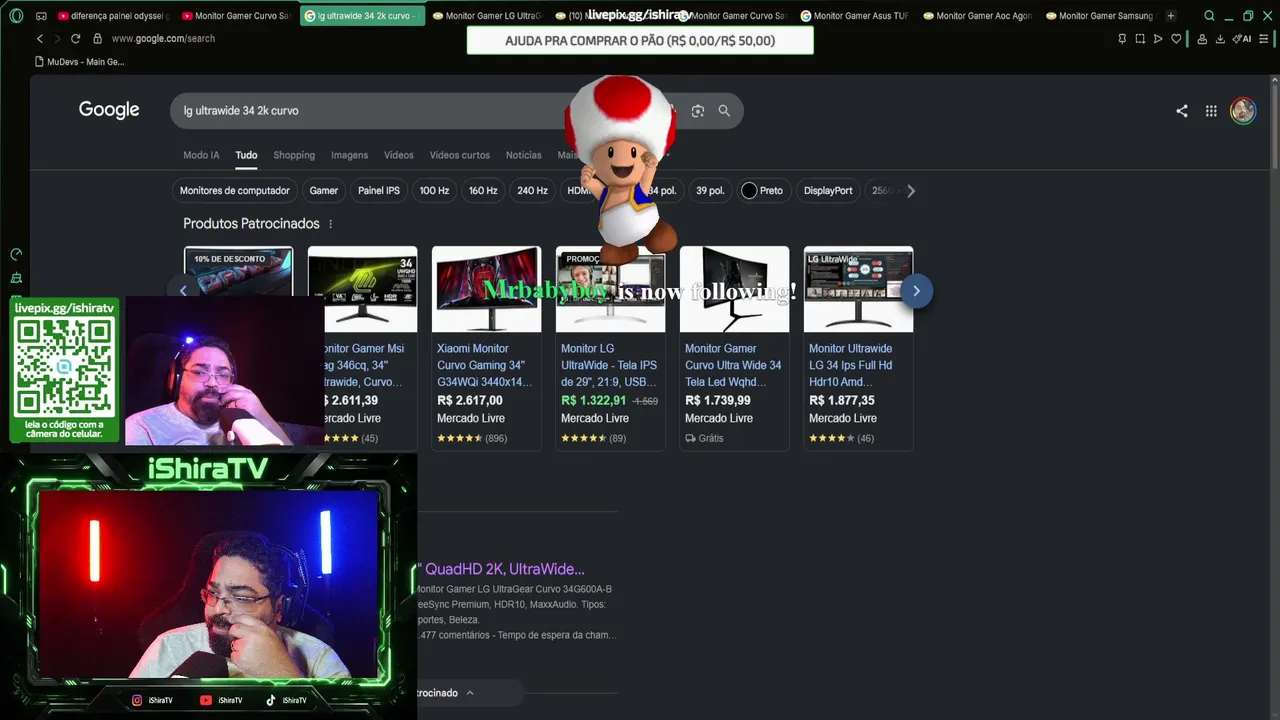
Task: Open Google account avatar menu
Action: tap(1243, 111)
